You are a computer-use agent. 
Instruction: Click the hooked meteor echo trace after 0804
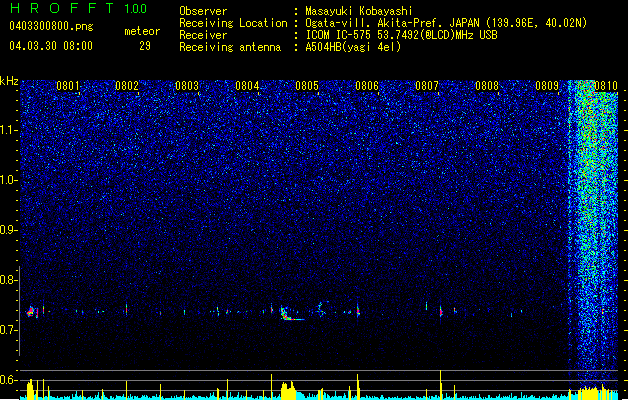292,314
